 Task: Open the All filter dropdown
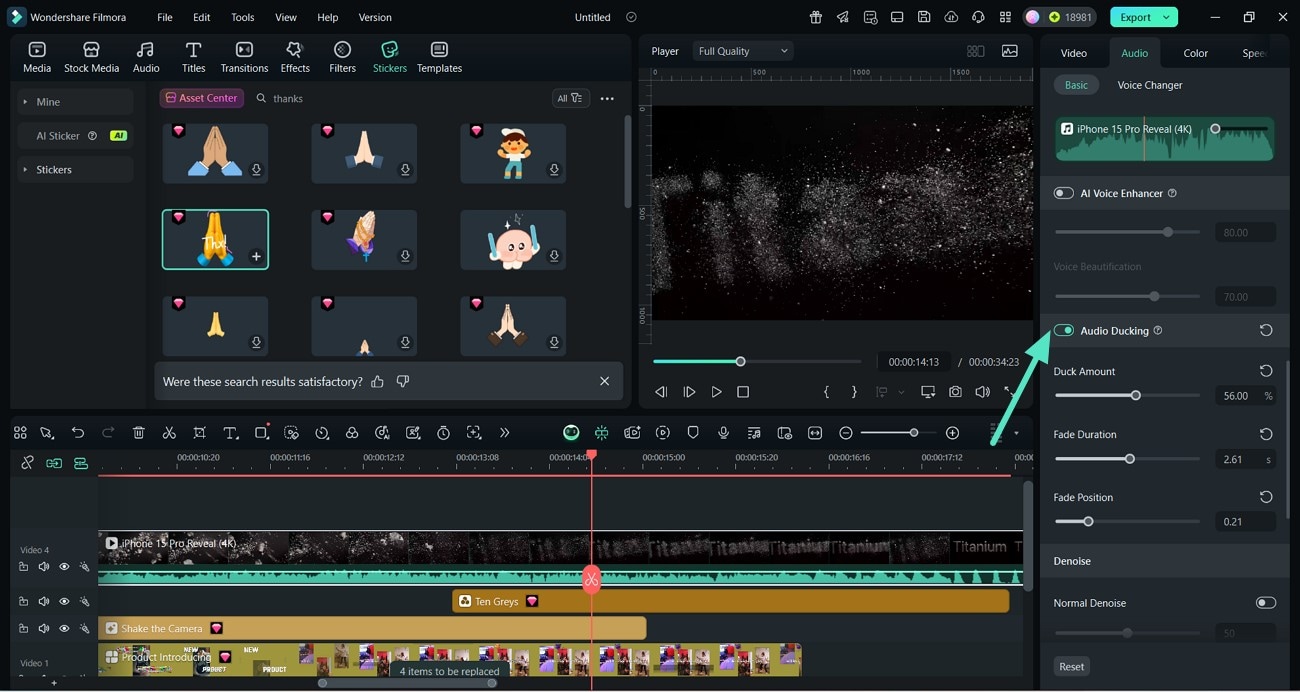pos(569,98)
